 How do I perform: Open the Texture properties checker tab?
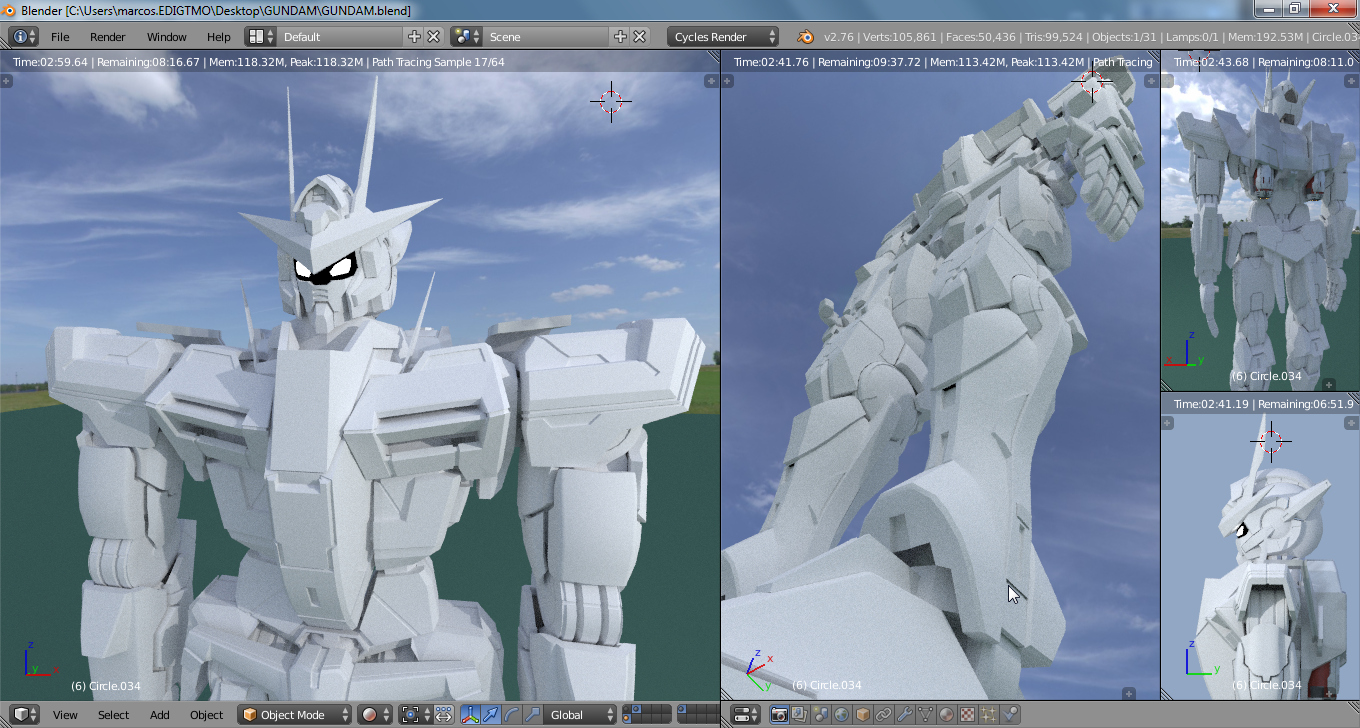tap(968, 715)
